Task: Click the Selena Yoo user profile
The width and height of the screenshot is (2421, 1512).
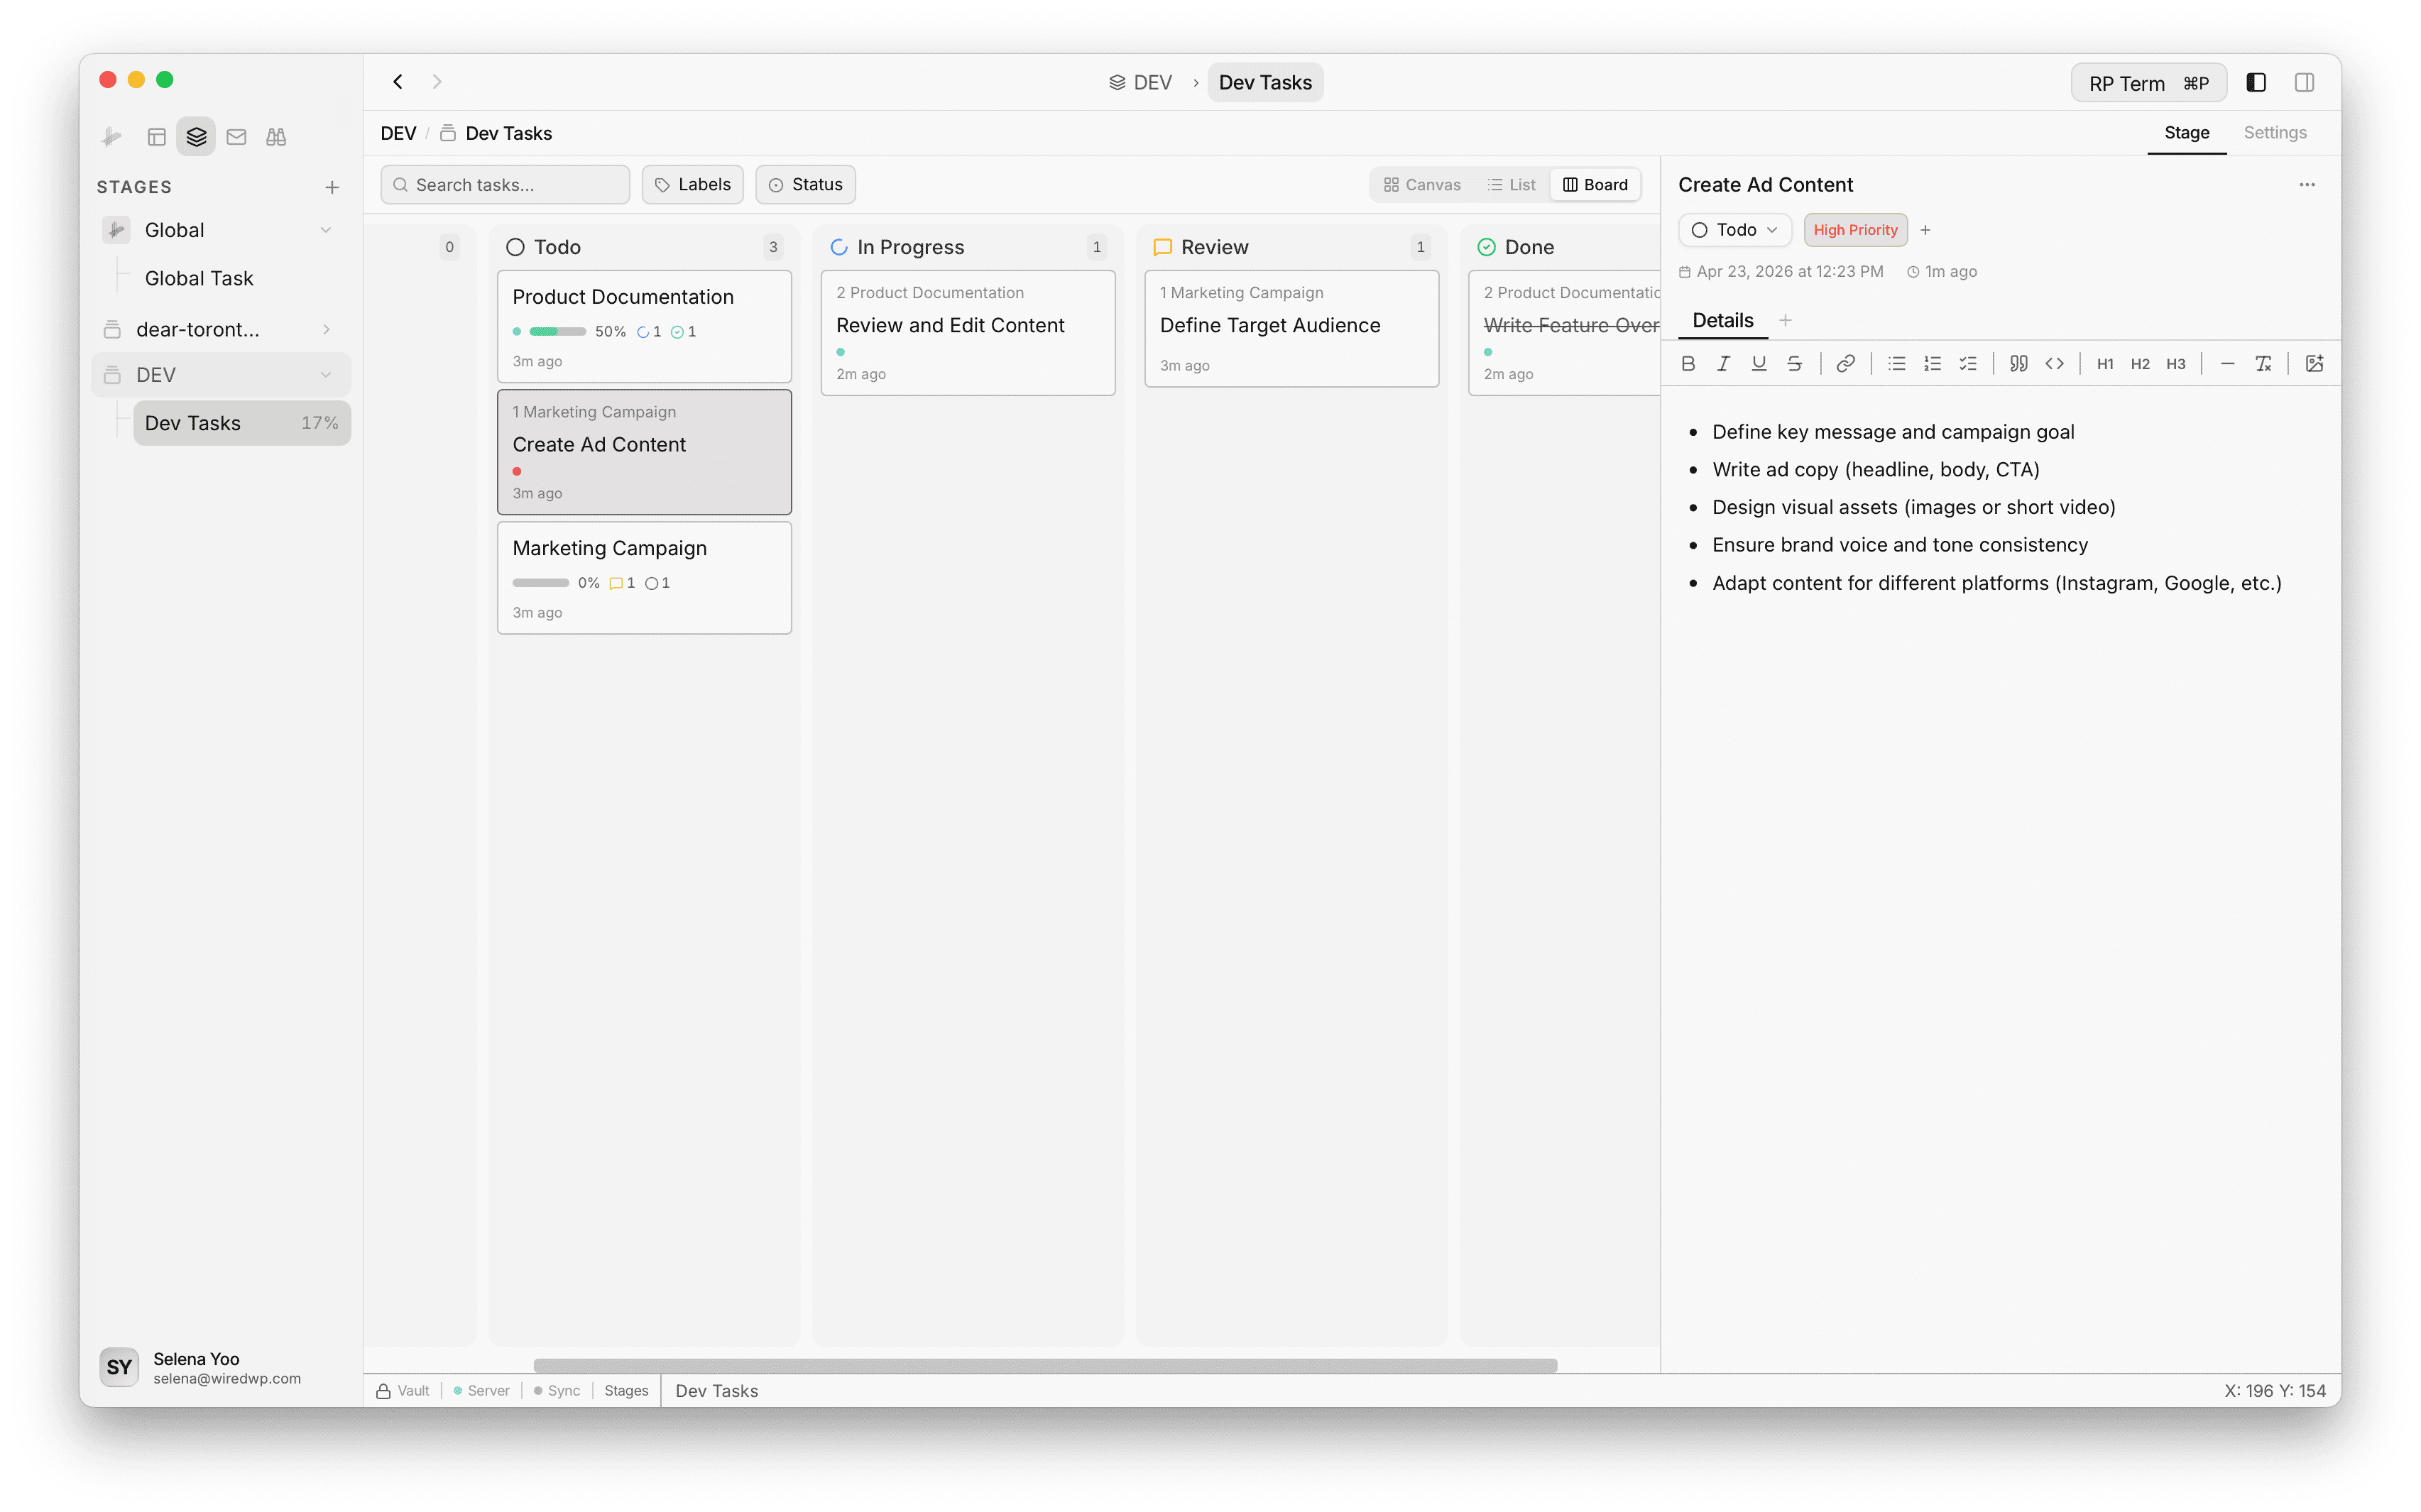Action: pyautogui.click(x=200, y=1367)
